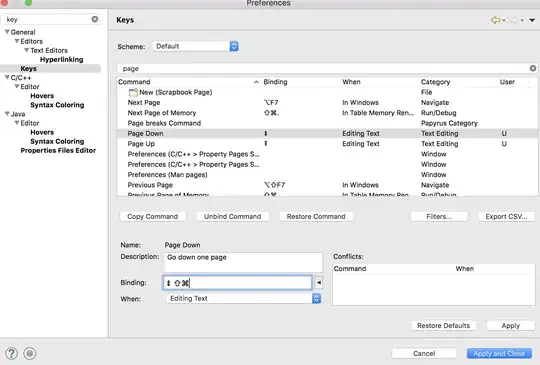The height and width of the screenshot is (365, 540).
Task: Click the record/import preferences round icon
Action: [x=30, y=353]
